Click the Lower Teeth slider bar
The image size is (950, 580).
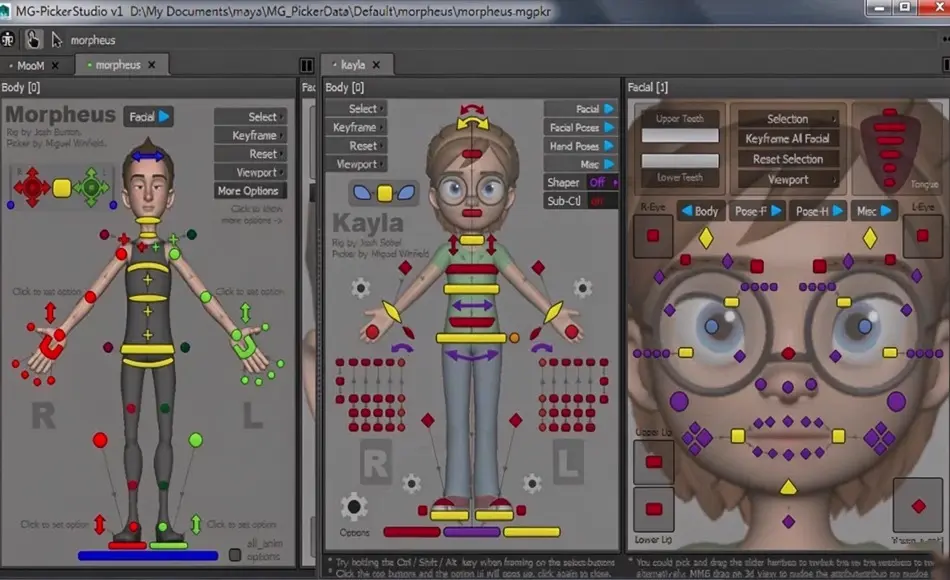pyautogui.click(x=680, y=161)
